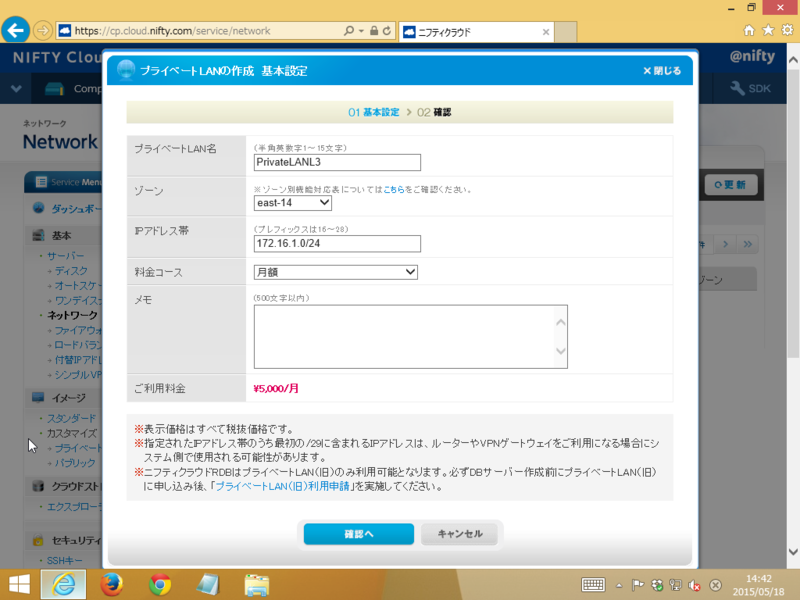Screen dimensions: 800x600
Task: Click the 更新 refresh button behind dialog
Action: (731, 185)
